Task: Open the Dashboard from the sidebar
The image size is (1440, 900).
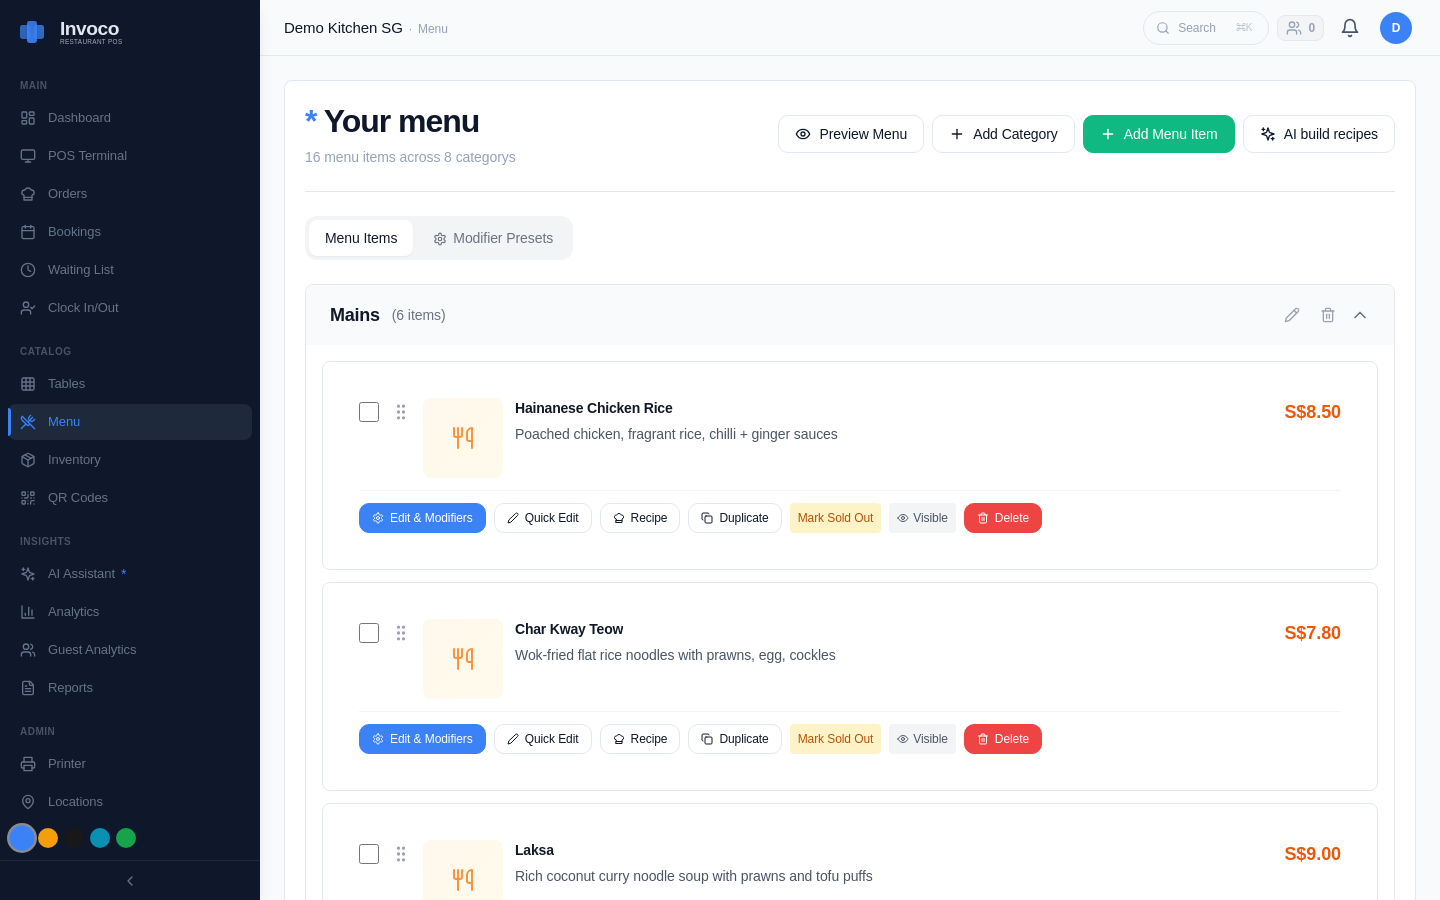Action: pyautogui.click(x=79, y=117)
